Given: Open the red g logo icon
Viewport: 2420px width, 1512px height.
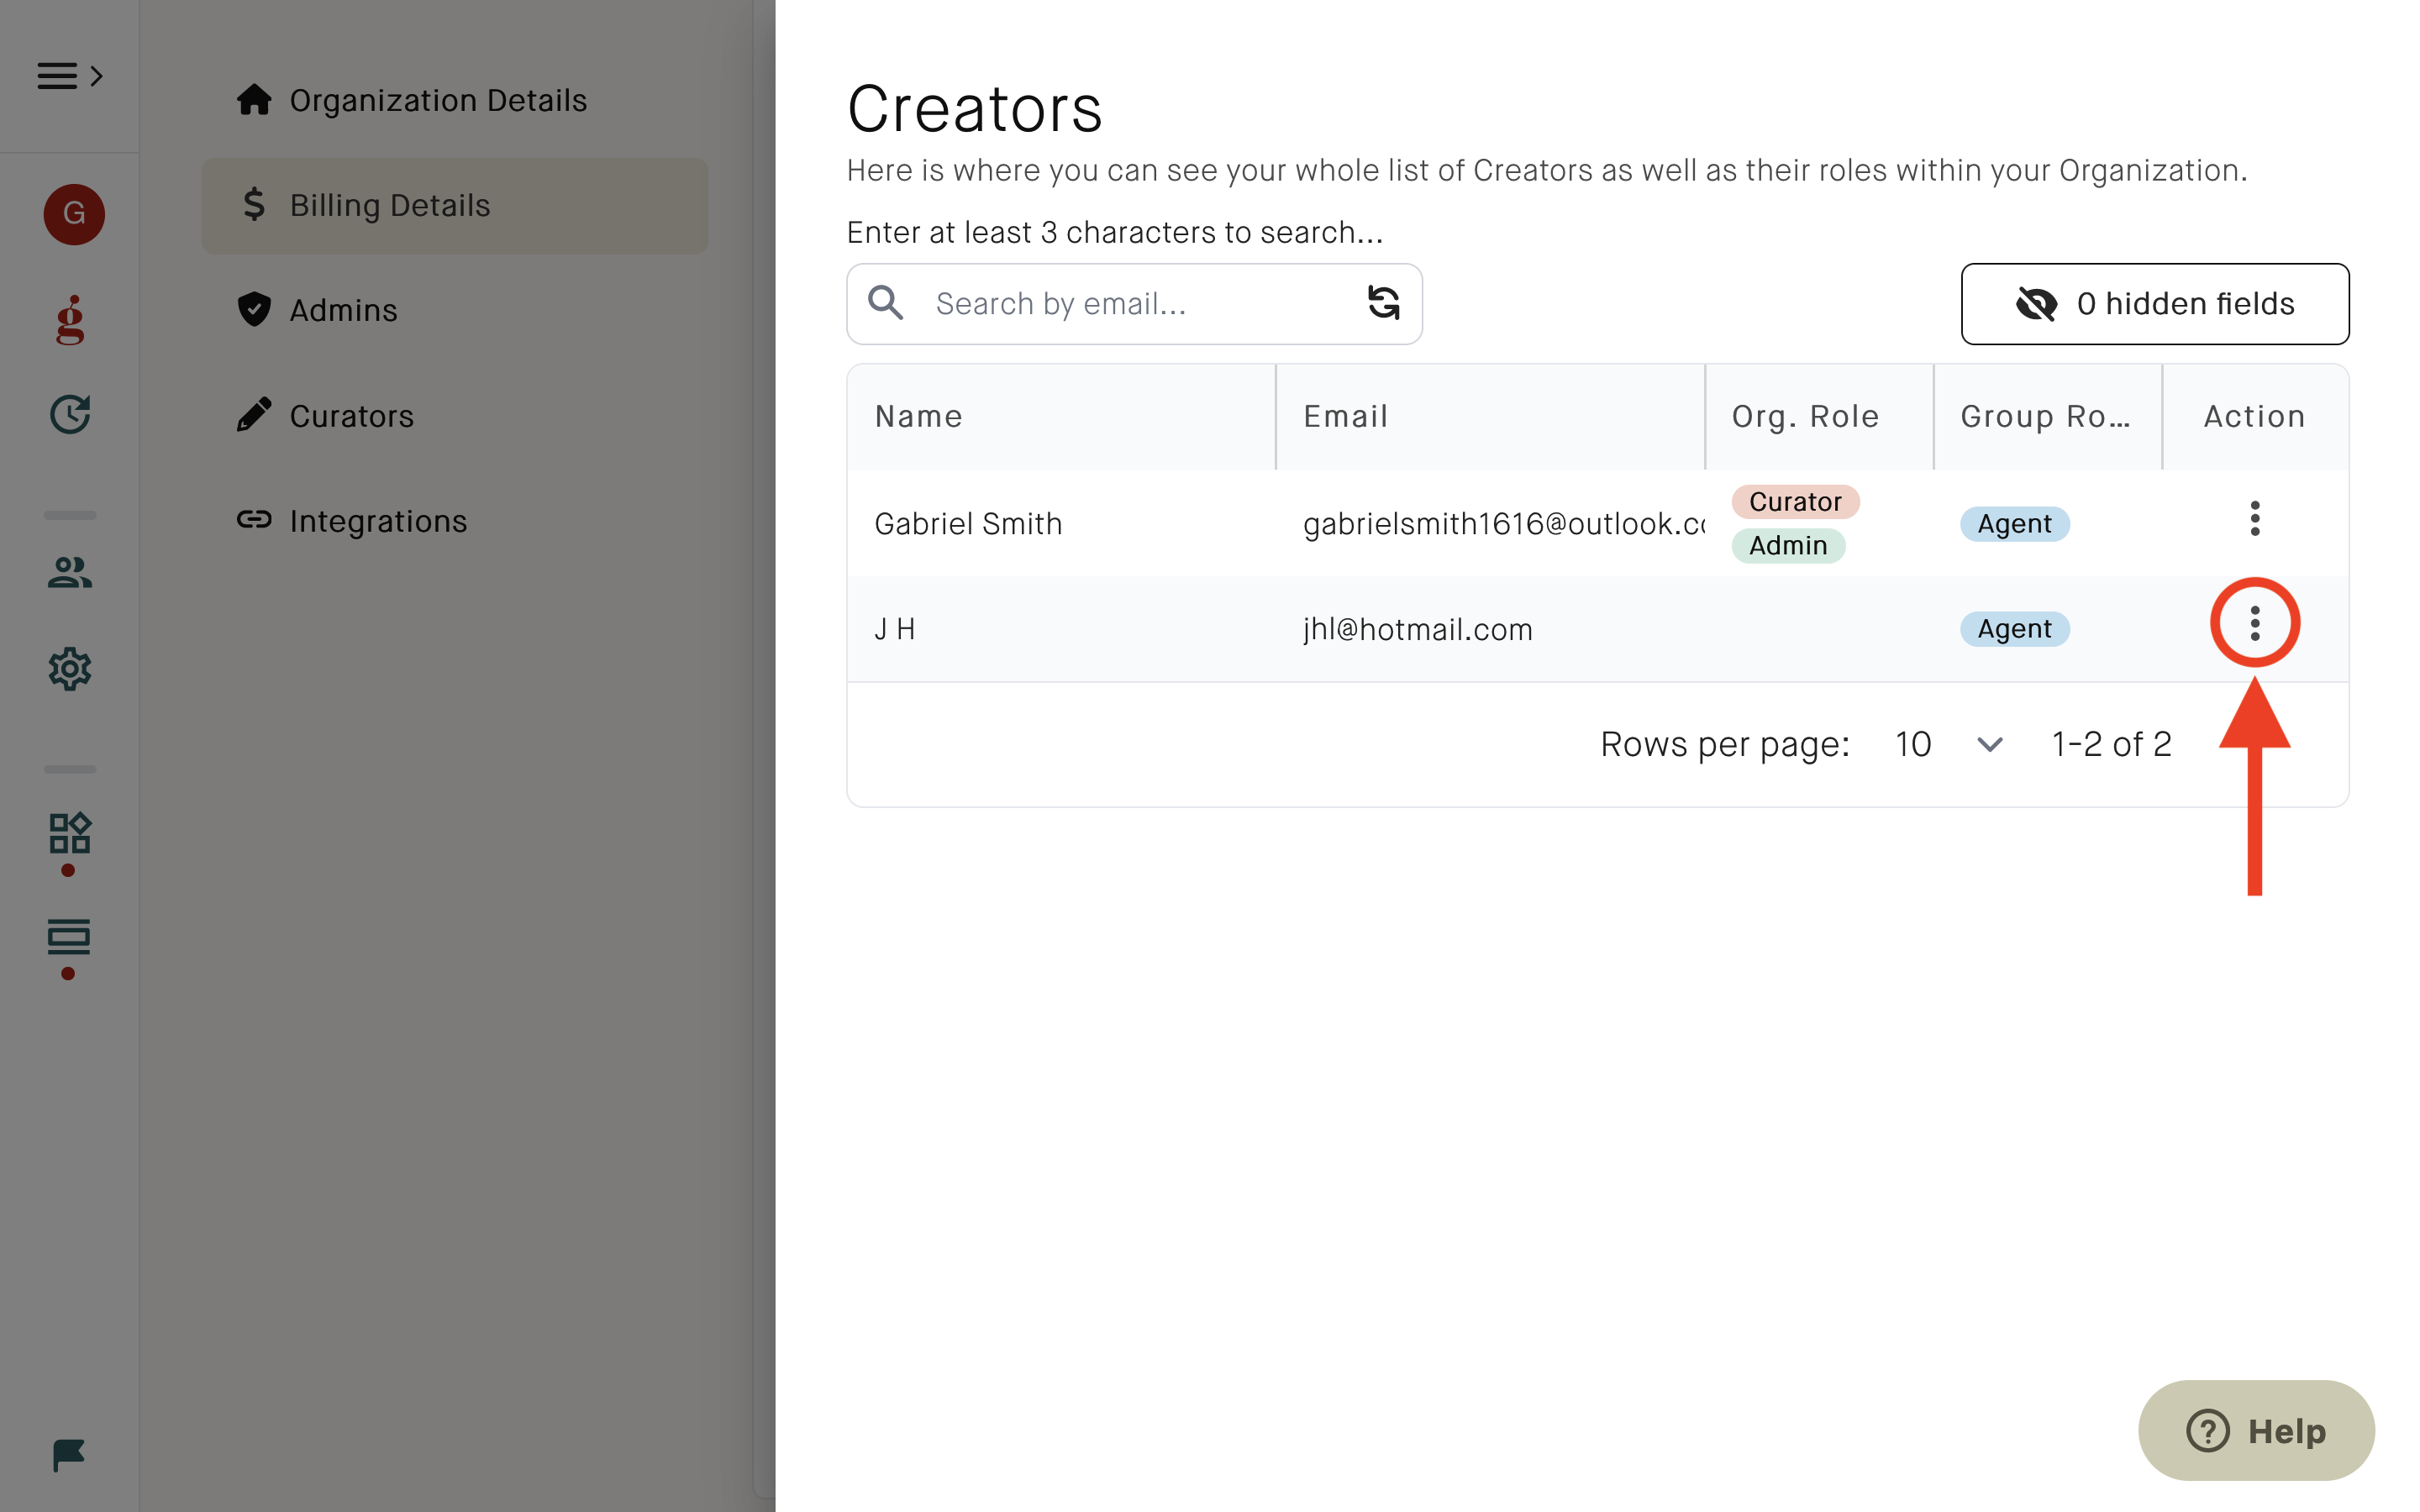Looking at the screenshot, I should point(70,320).
